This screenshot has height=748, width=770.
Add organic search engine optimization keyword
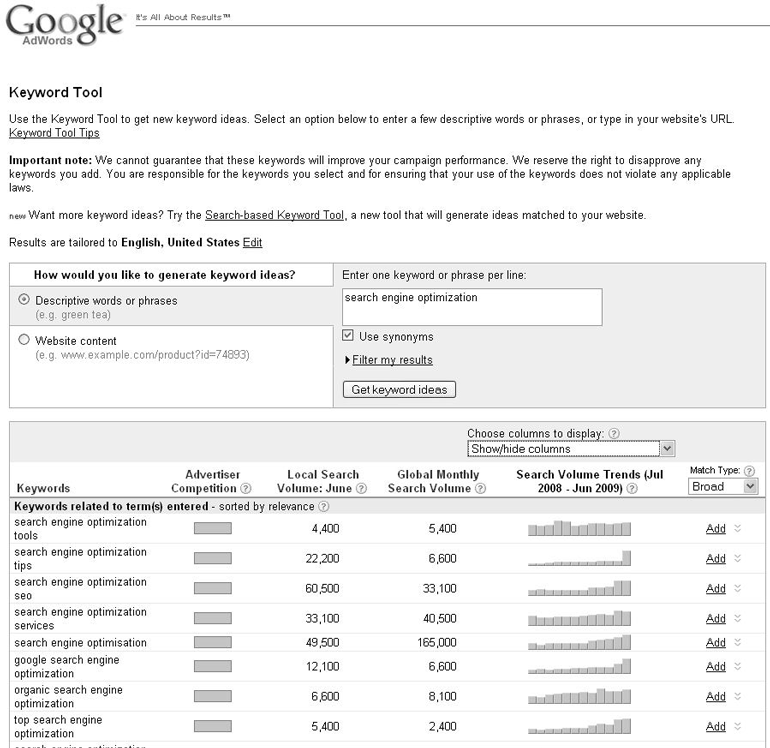tap(715, 696)
